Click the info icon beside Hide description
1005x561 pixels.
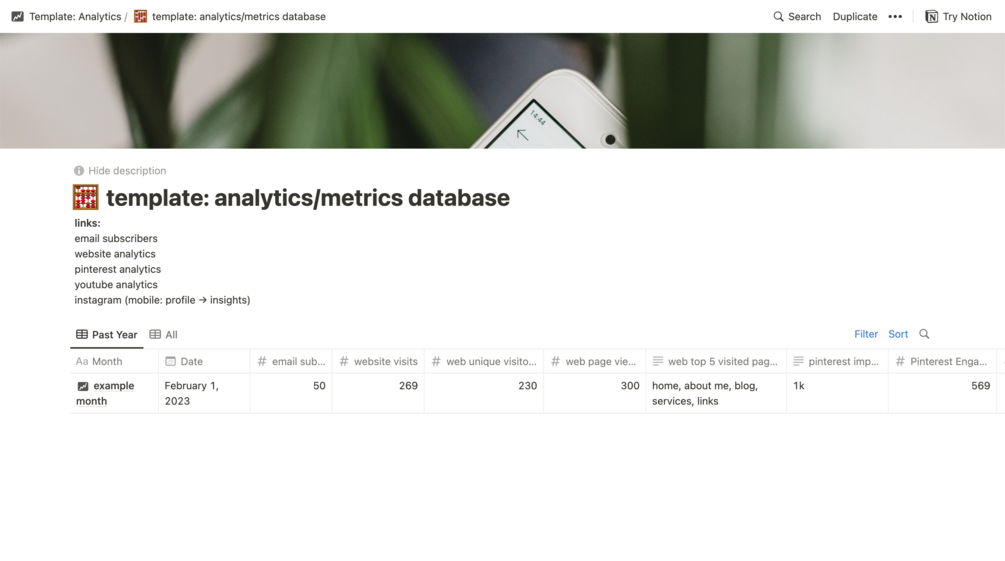(x=79, y=171)
